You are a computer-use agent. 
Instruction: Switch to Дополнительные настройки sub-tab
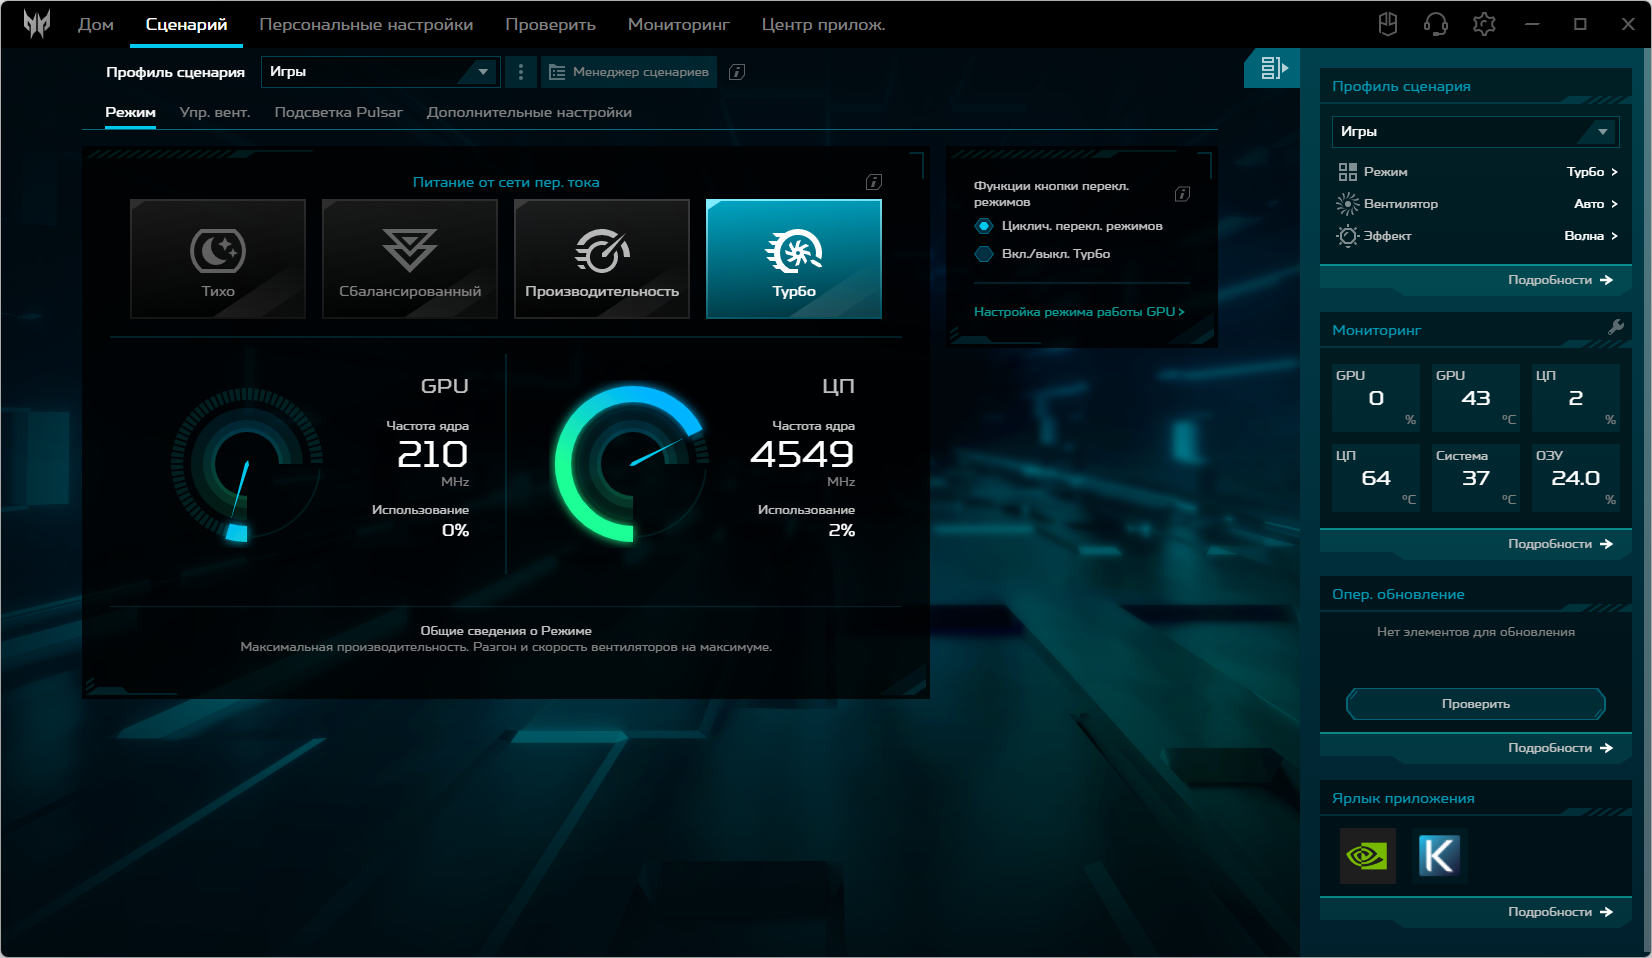(x=529, y=112)
